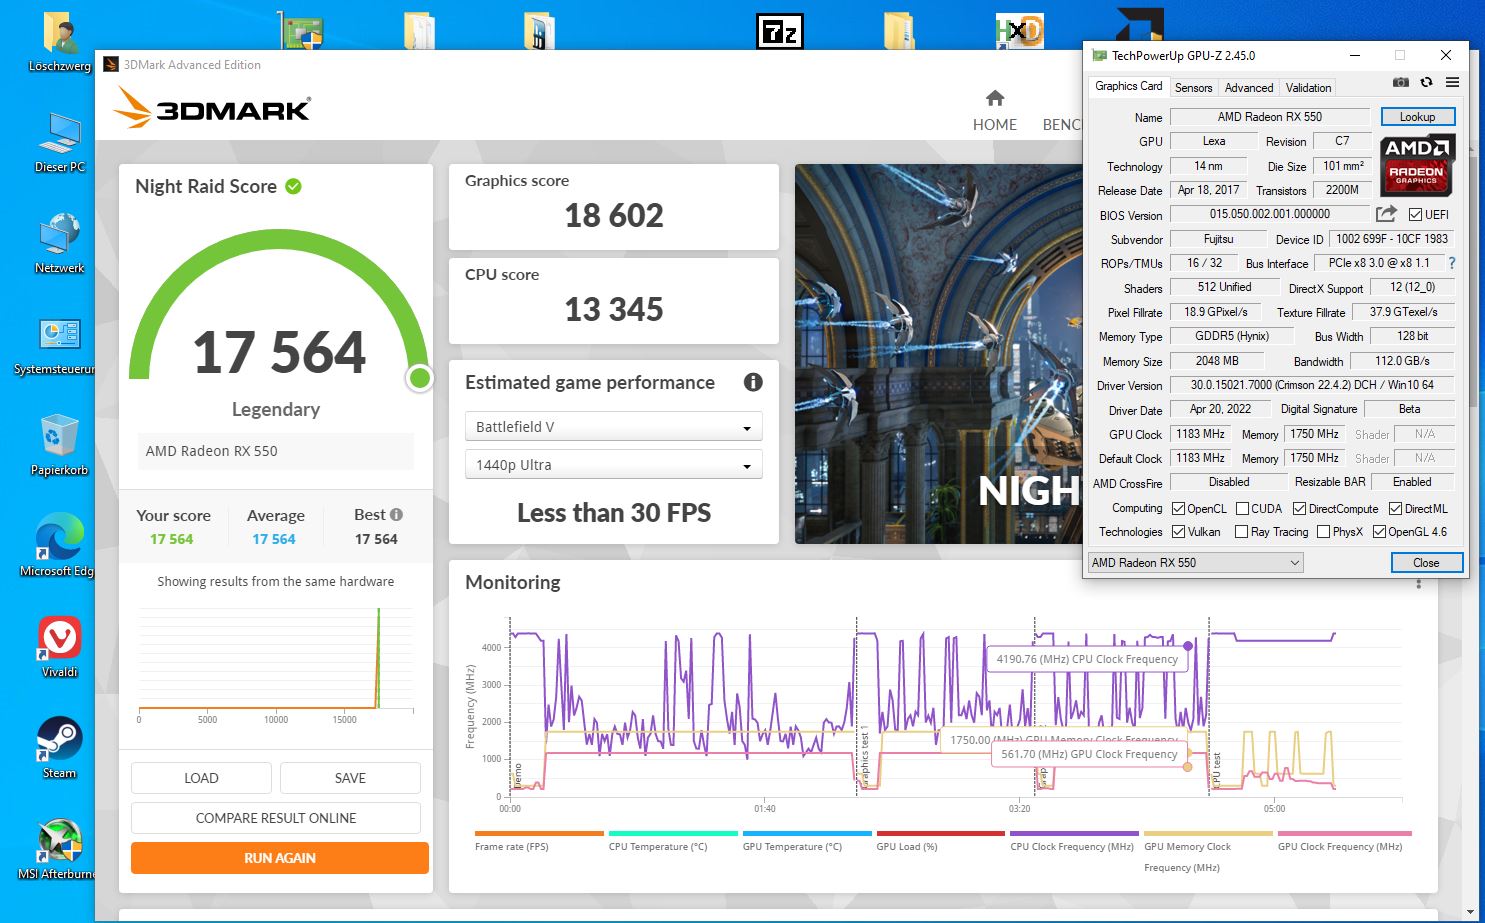The image size is (1485, 923).
Task: Click the orange RUN AGAIN button
Action: (280, 858)
